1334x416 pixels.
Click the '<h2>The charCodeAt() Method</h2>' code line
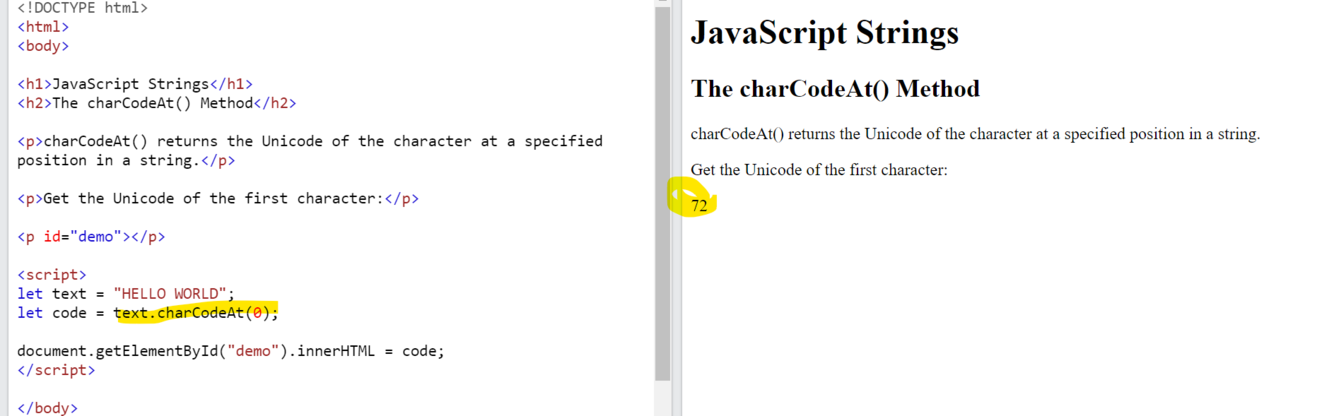click(x=157, y=103)
